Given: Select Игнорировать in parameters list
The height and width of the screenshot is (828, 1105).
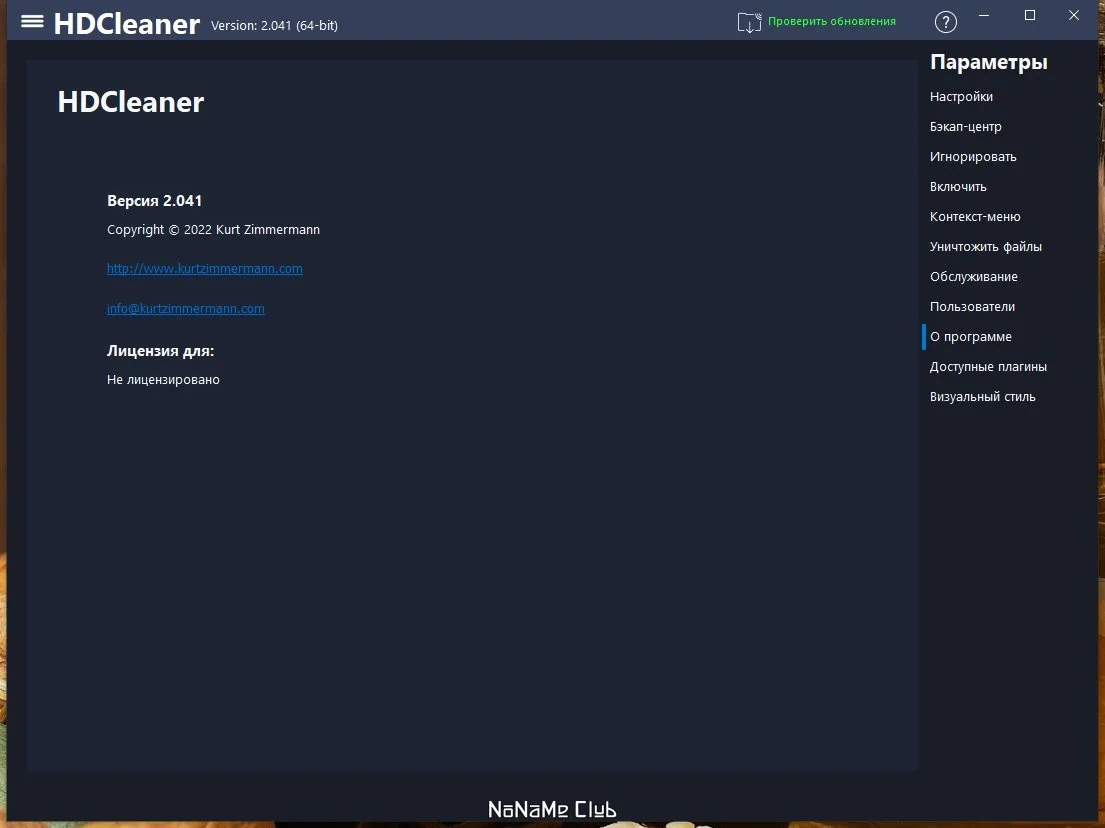Looking at the screenshot, I should pyautogui.click(x=973, y=156).
